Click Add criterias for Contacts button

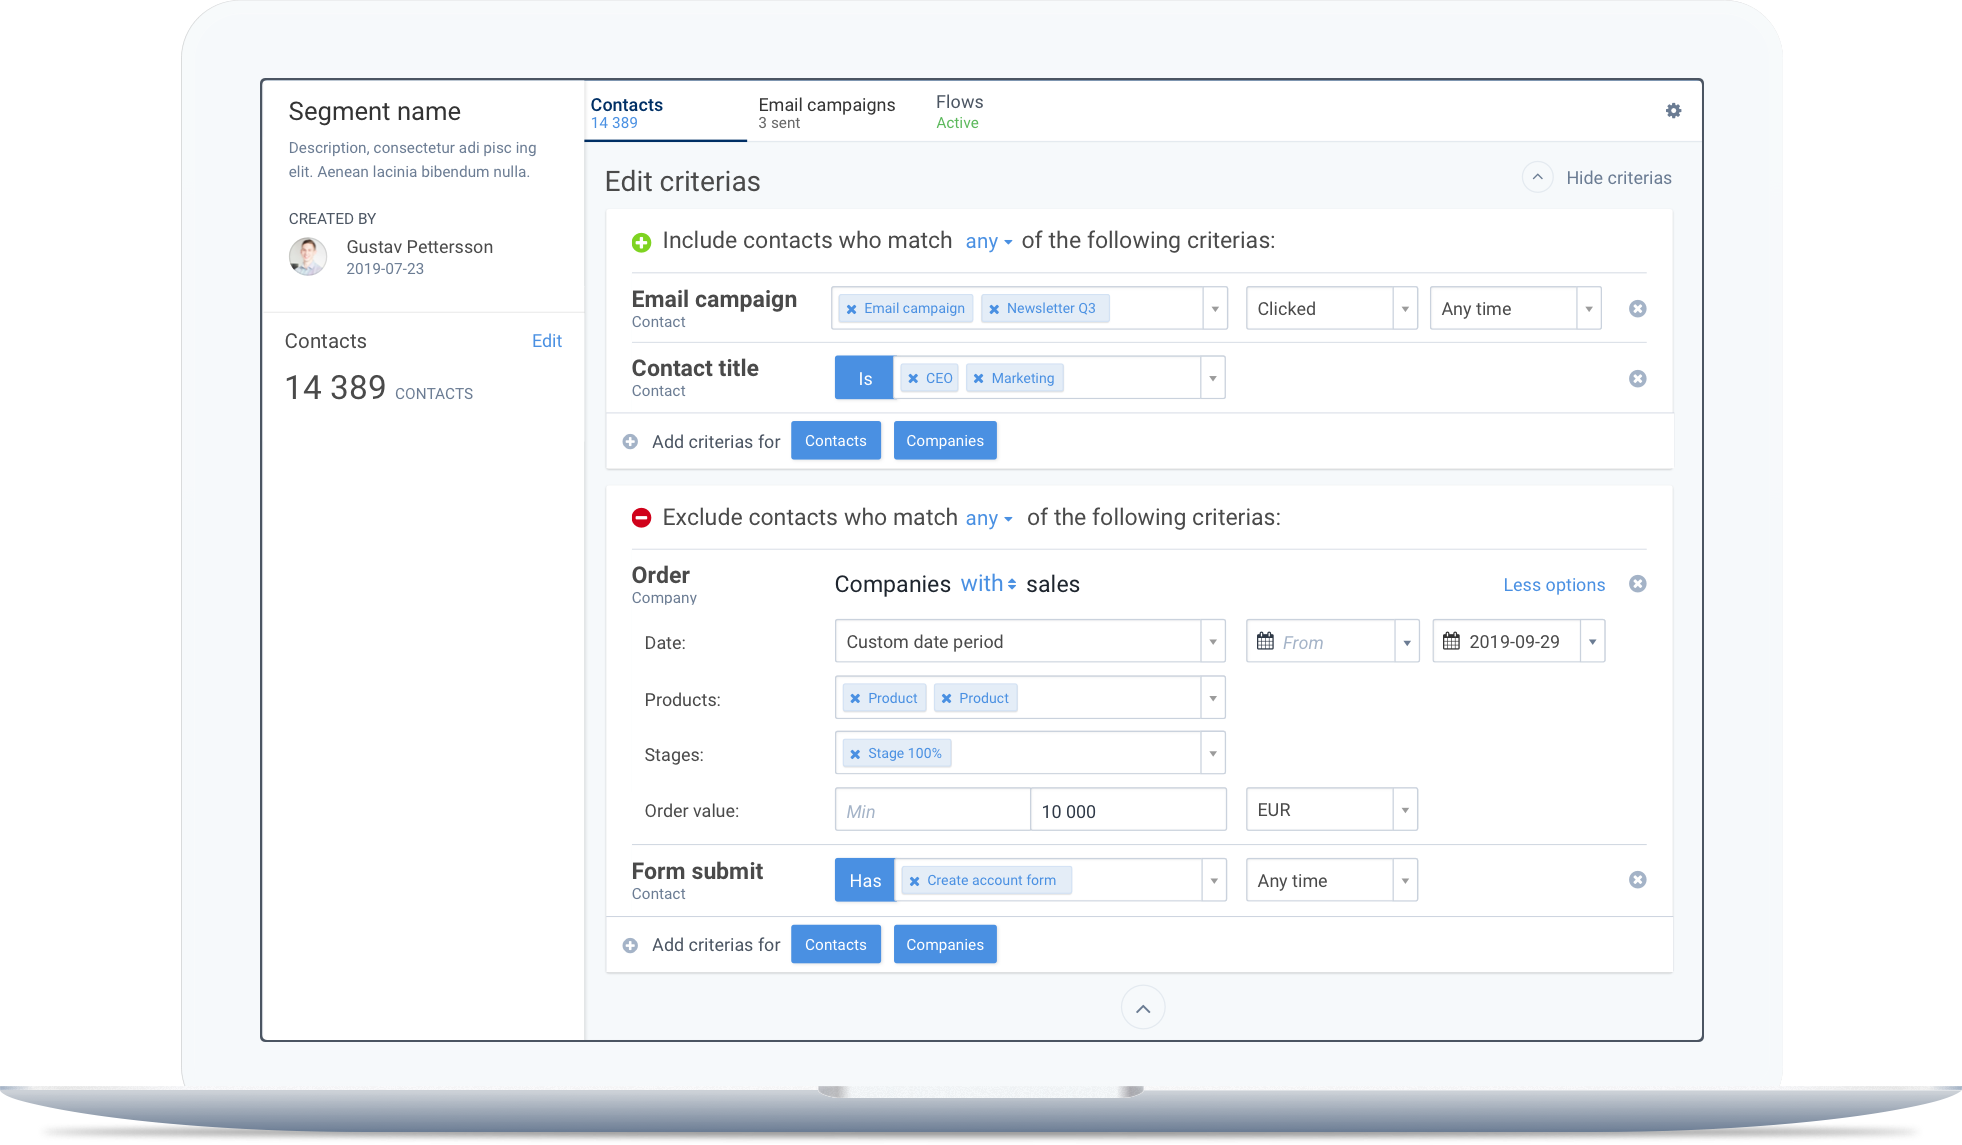point(834,440)
